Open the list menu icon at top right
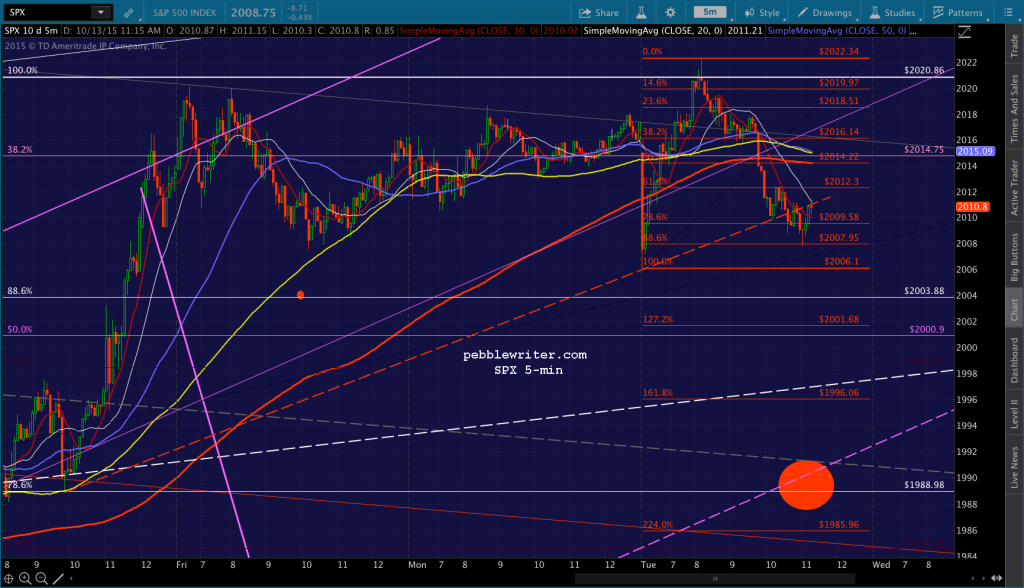The image size is (1024, 588). click(1007, 12)
